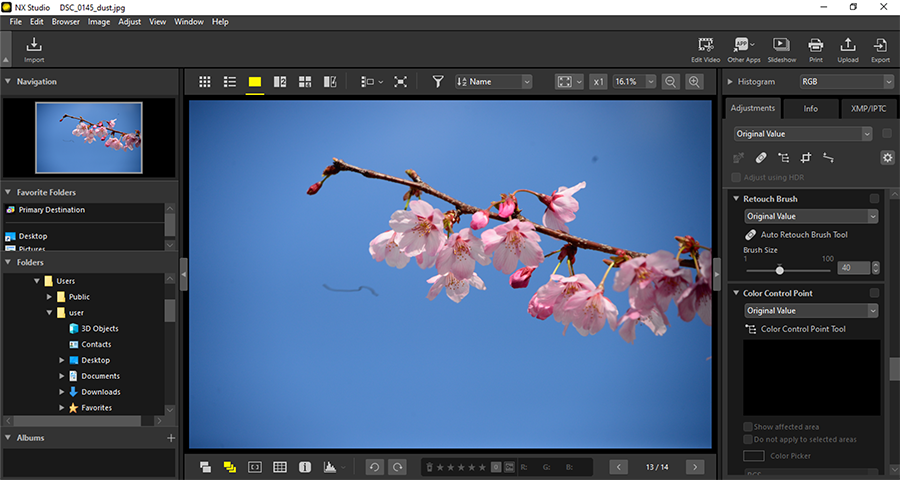This screenshot has height=480, width=900.
Task: Enable the checkbox beside top Original Value dropdown
Action: 887,133
